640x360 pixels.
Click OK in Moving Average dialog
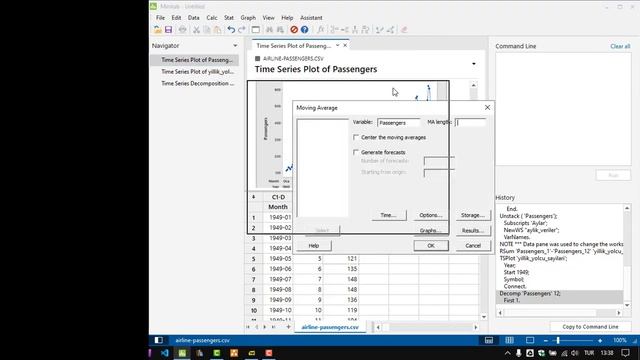pos(431,245)
